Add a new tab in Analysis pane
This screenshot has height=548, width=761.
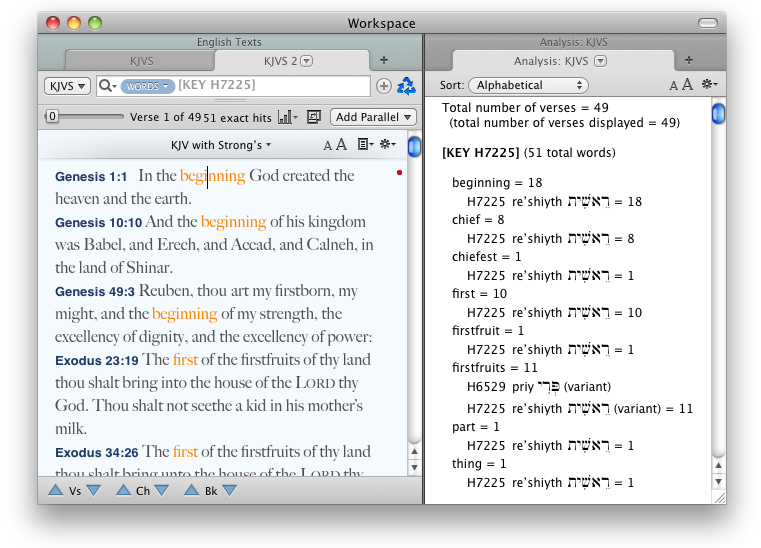688,61
